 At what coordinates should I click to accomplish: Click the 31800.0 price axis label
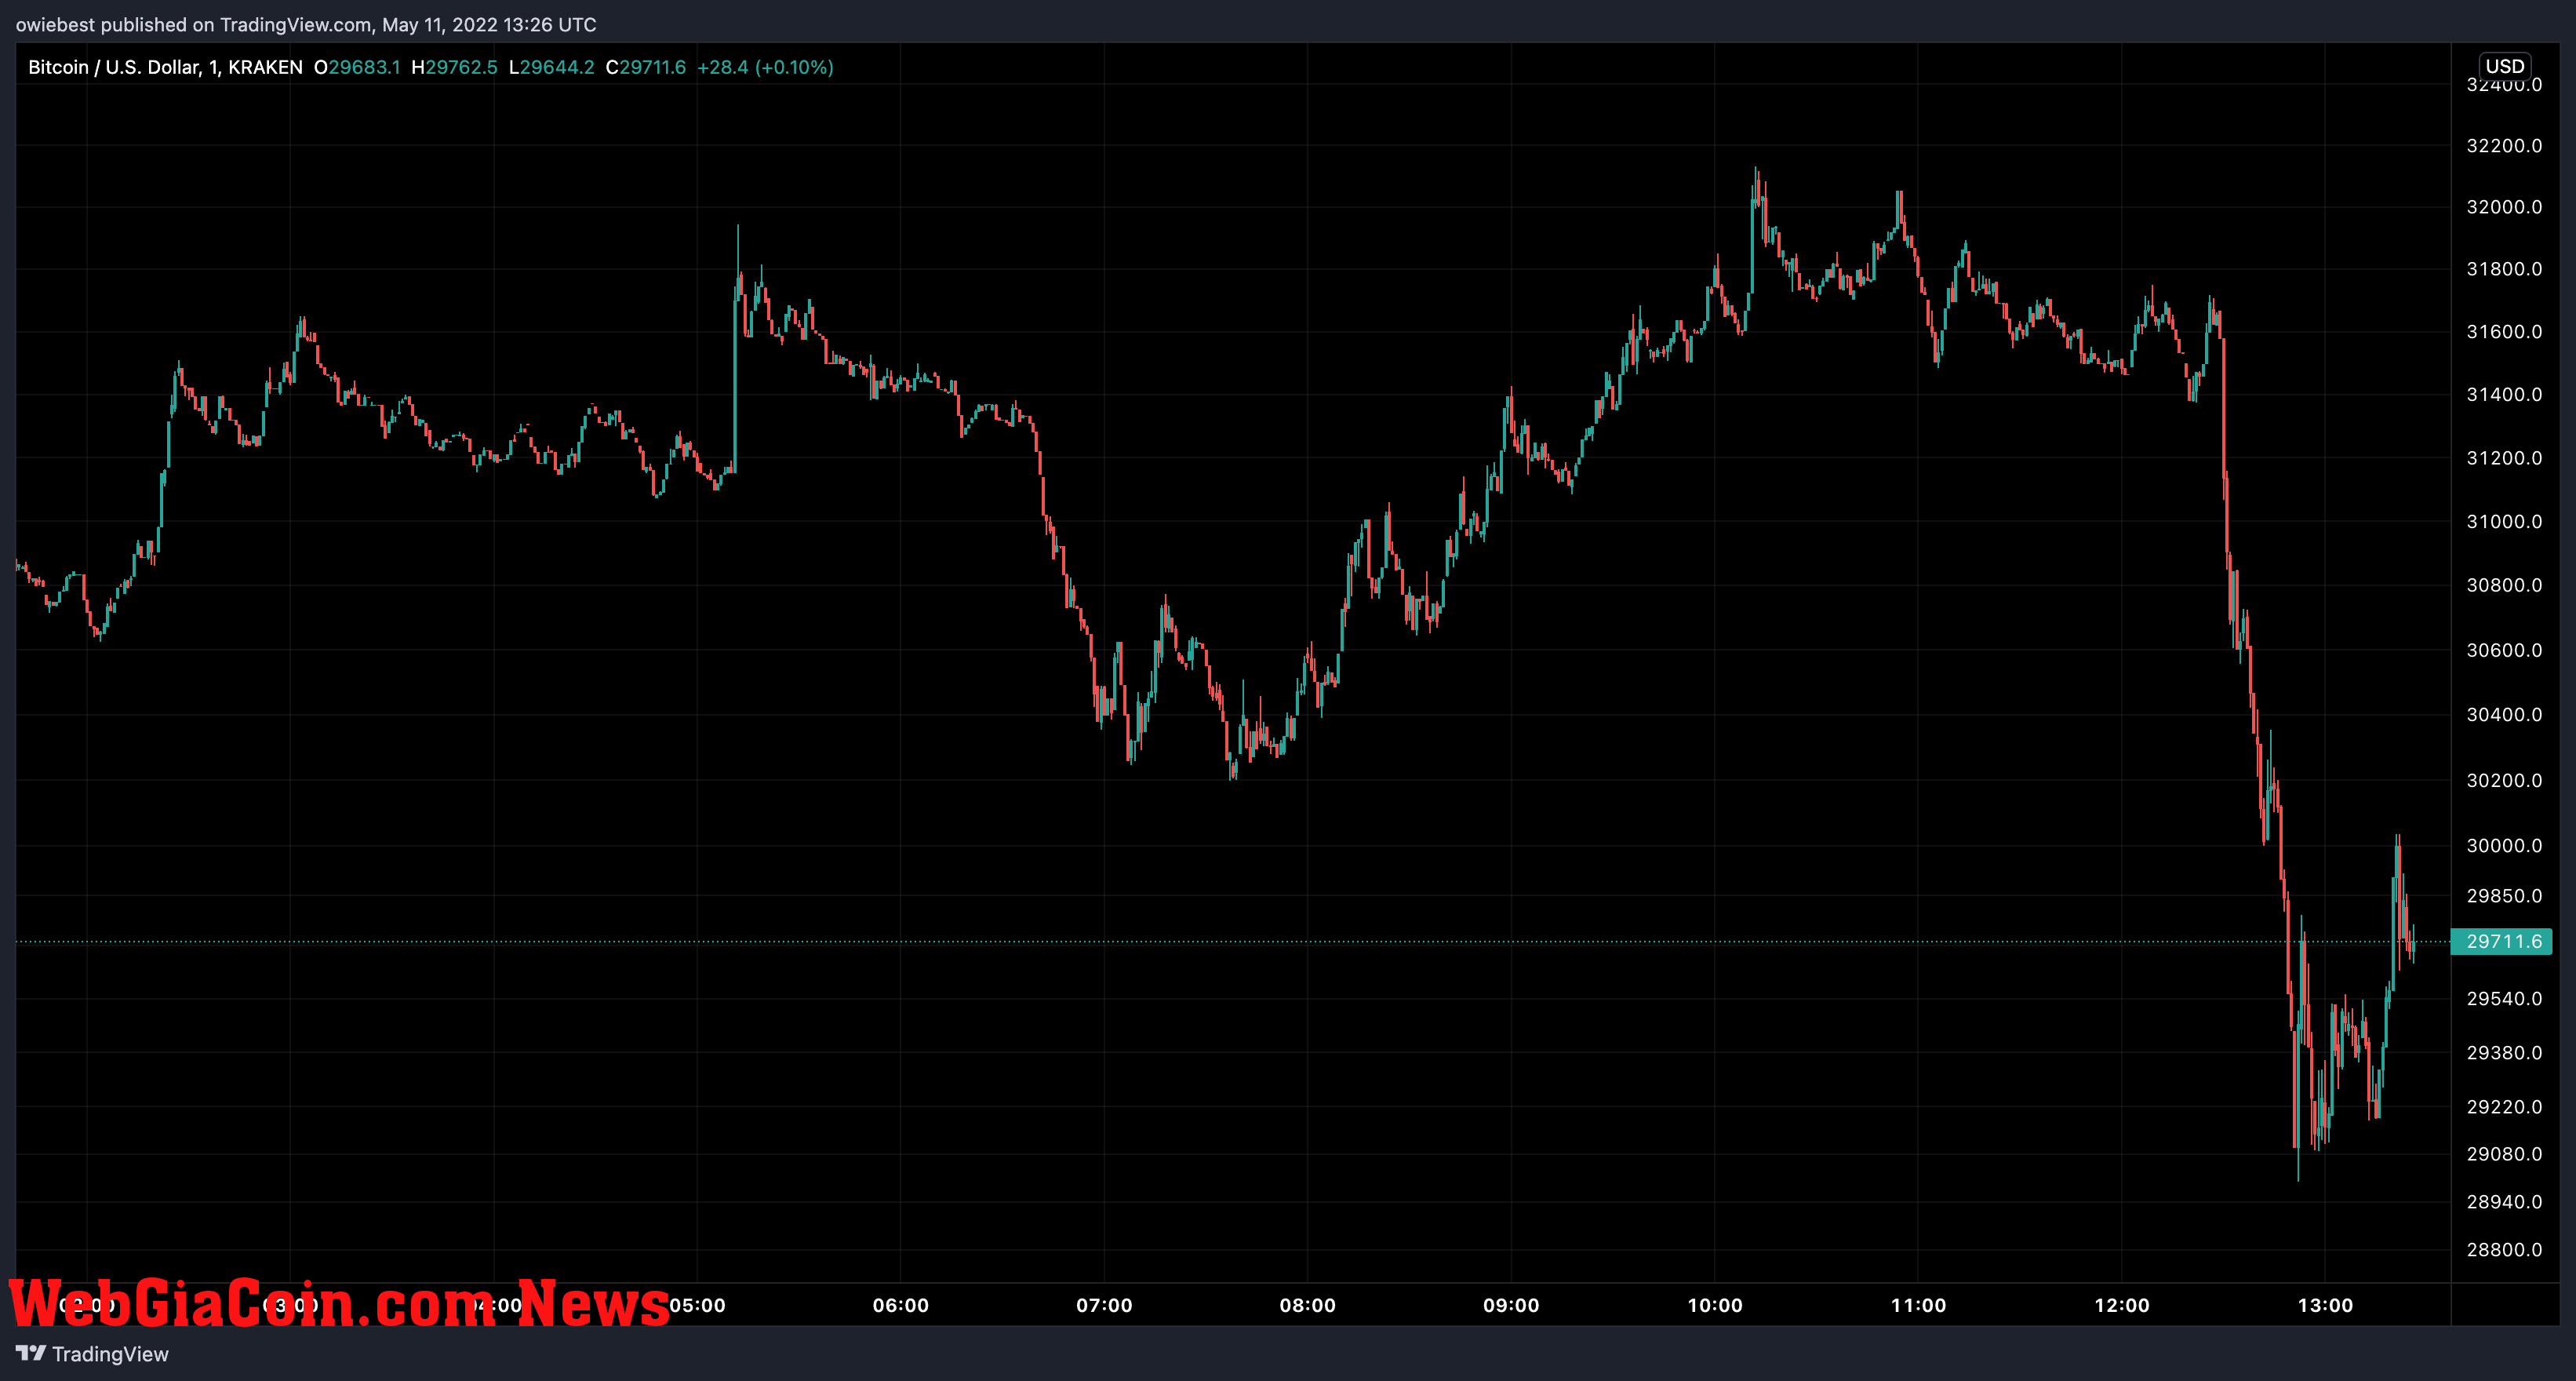pos(2504,269)
